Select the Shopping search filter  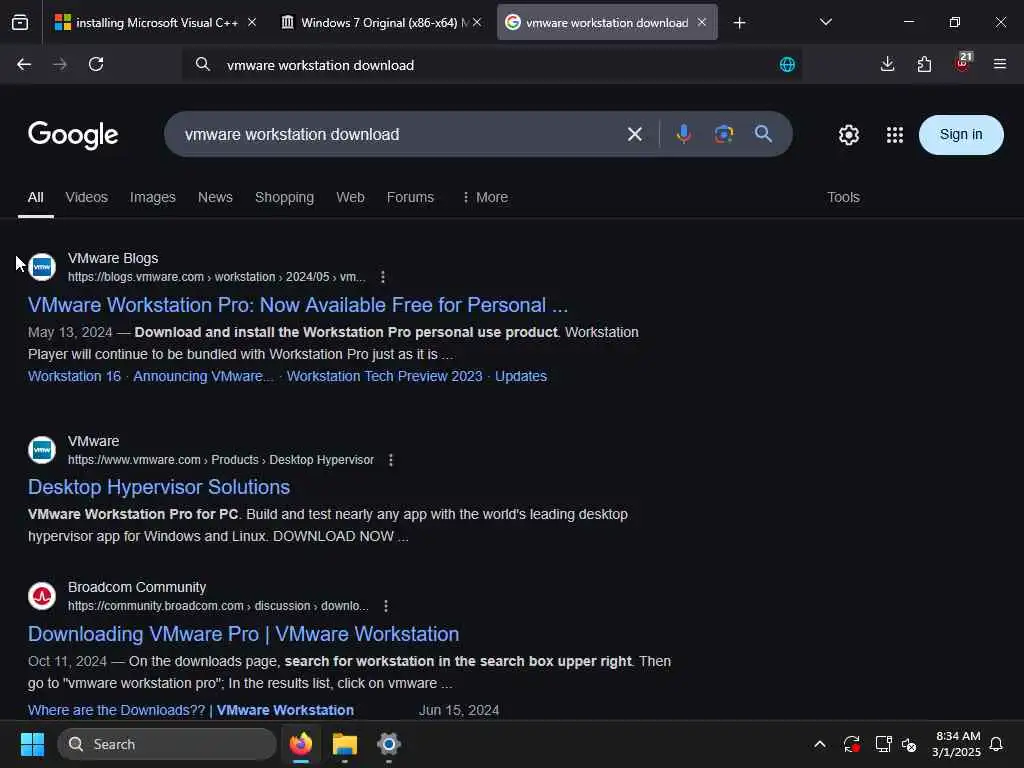pyautogui.click(x=284, y=197)
